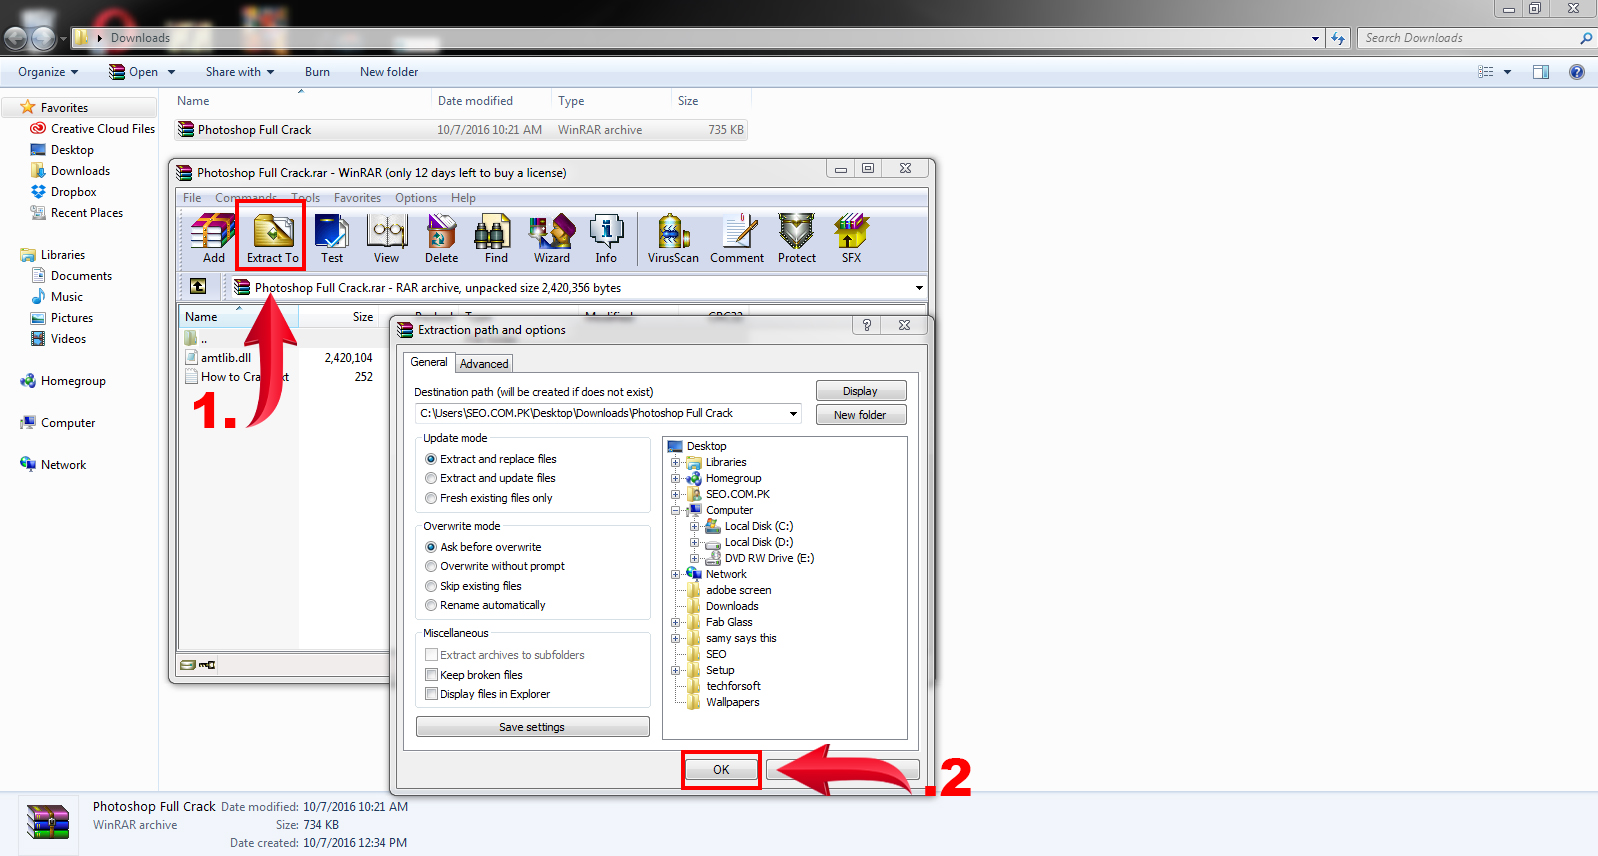The image size is (1598, 856).
Task: Open the WinRAR Favorites menu
Action: (x=357, y=198)
